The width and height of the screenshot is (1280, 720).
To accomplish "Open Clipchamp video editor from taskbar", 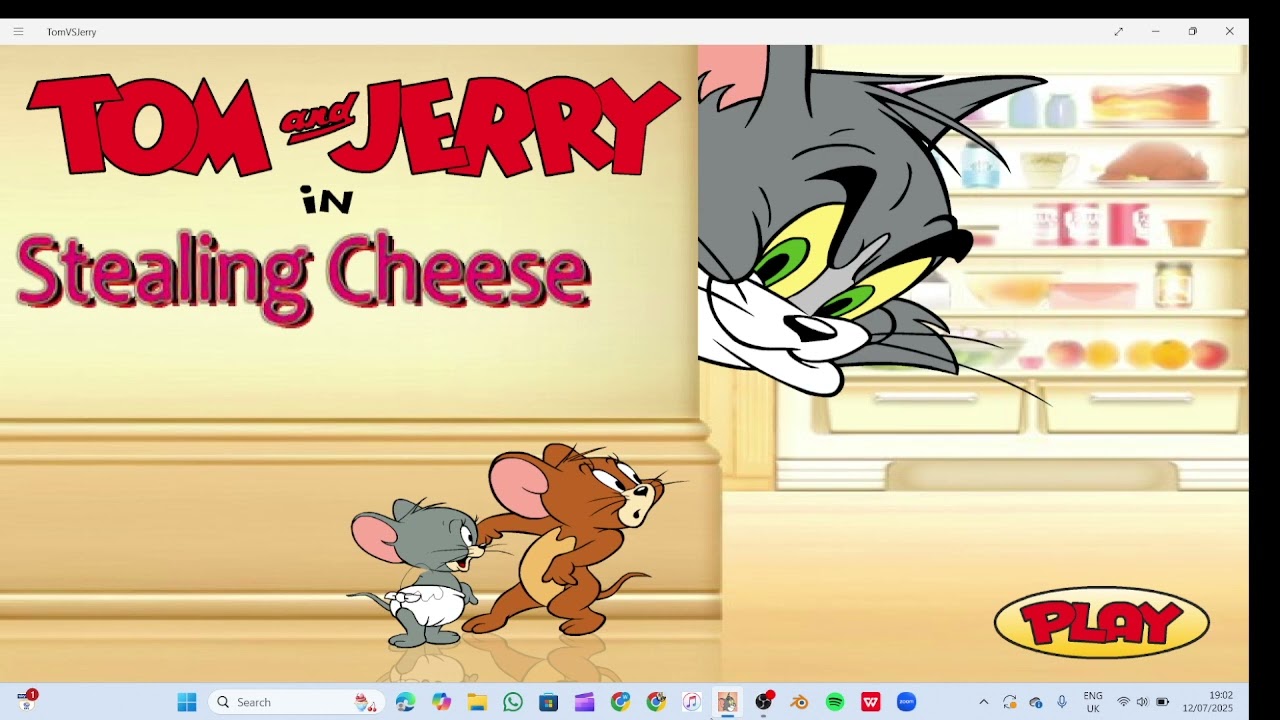I will 585,702.
